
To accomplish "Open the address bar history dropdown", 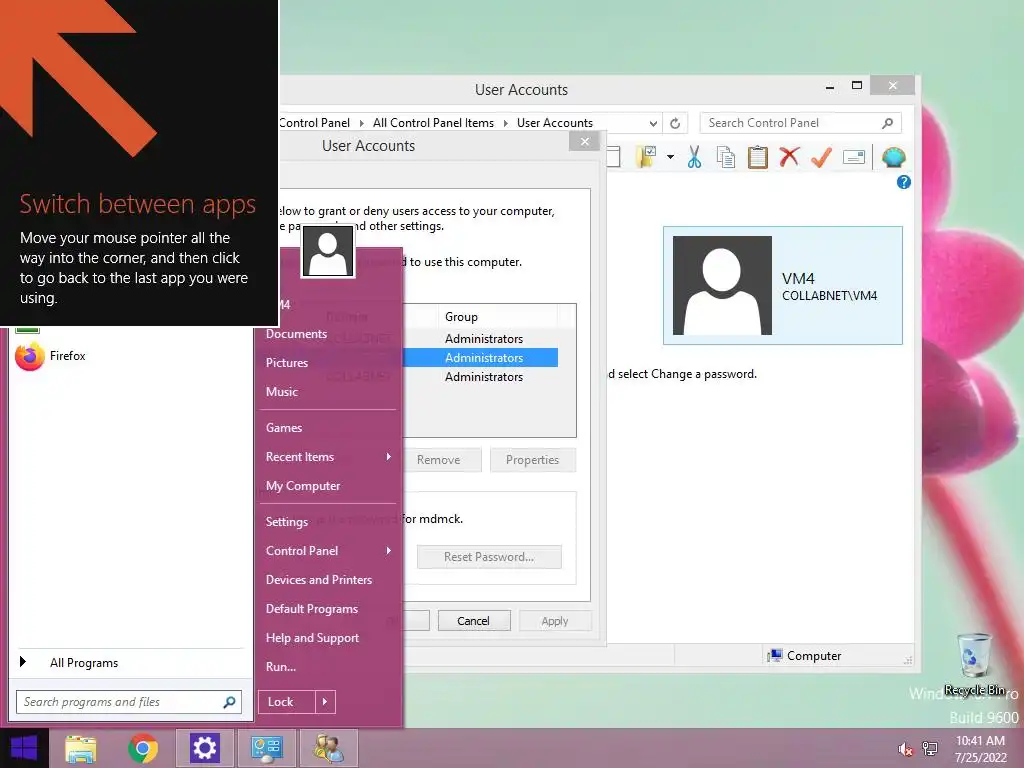I will 653,123.
